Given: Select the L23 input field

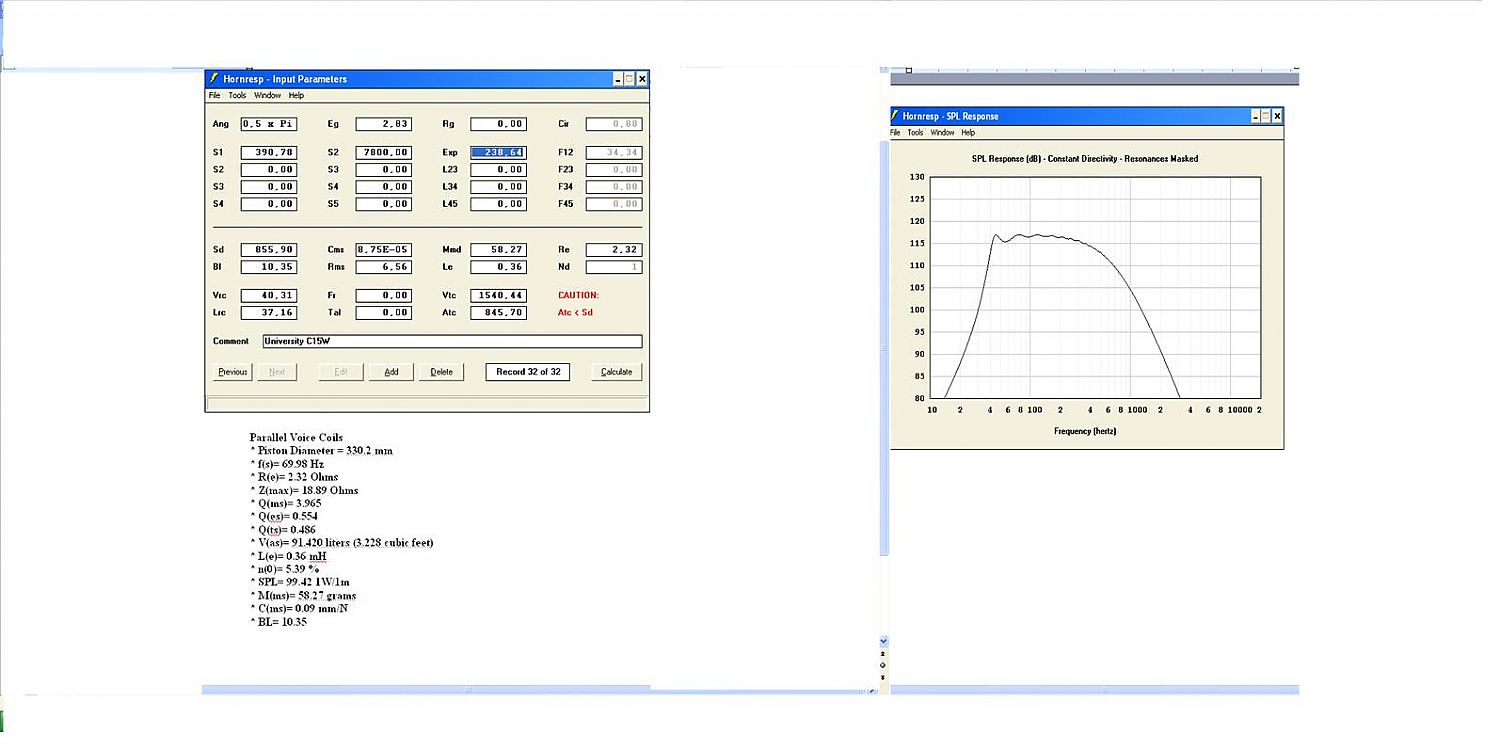Looking at the screenshot, I should 498,170.
